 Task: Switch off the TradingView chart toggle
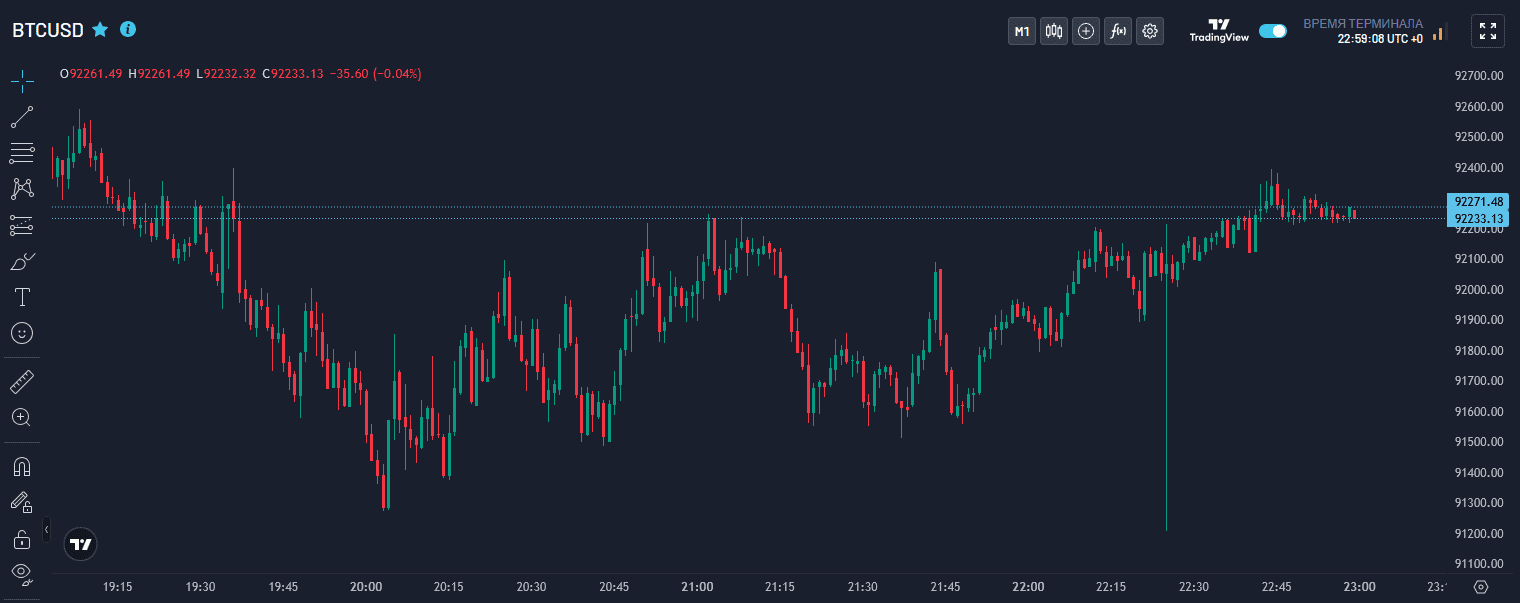[x=1273, y=31]
